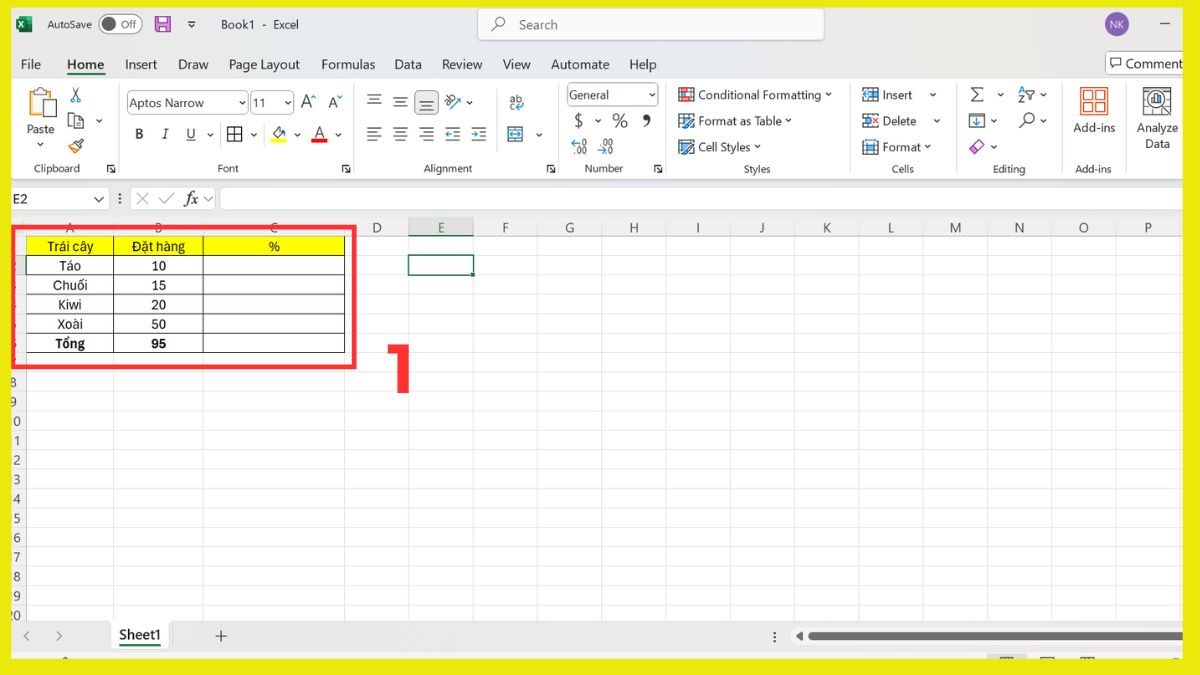This screenshot has width=1200, height=675.
Task: Click the Comments button
Action: click(1144, 63)
